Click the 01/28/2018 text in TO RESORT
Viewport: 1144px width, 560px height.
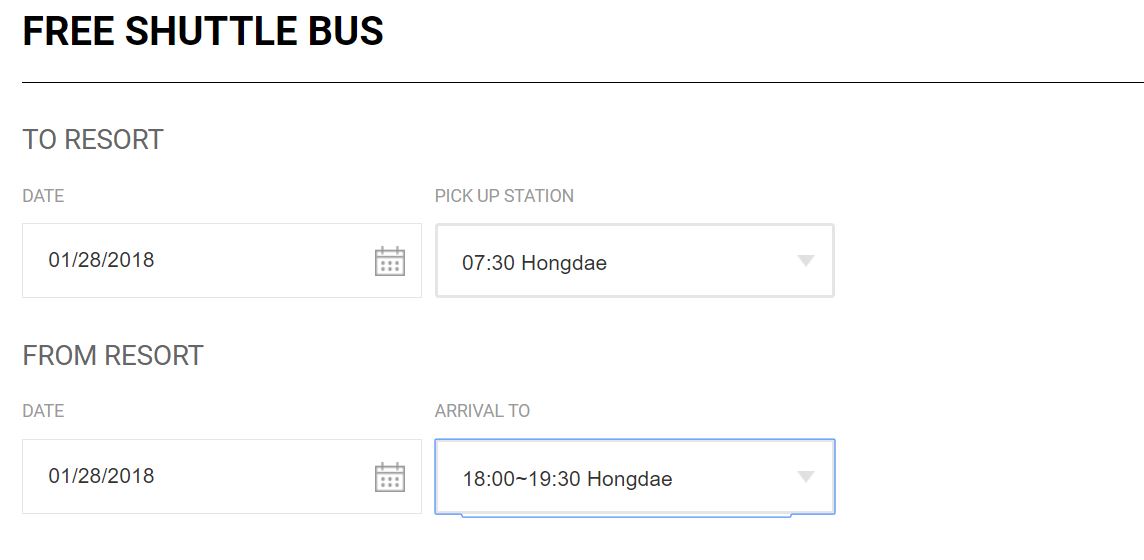(101, 260)
